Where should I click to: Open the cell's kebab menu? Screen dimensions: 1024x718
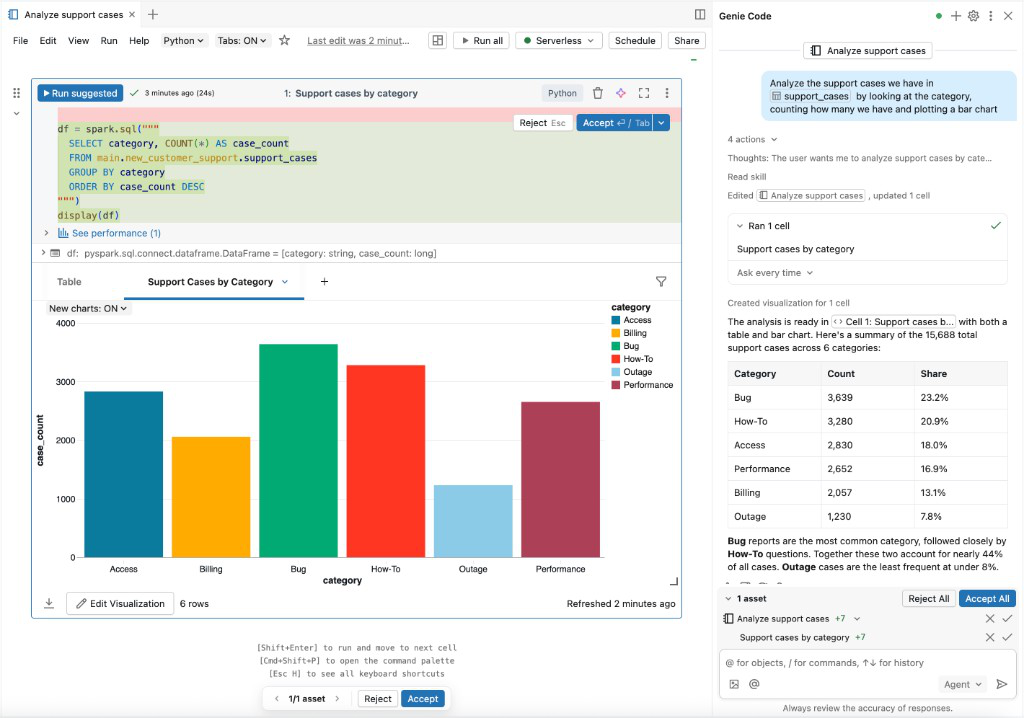click(x=666, y=92)
